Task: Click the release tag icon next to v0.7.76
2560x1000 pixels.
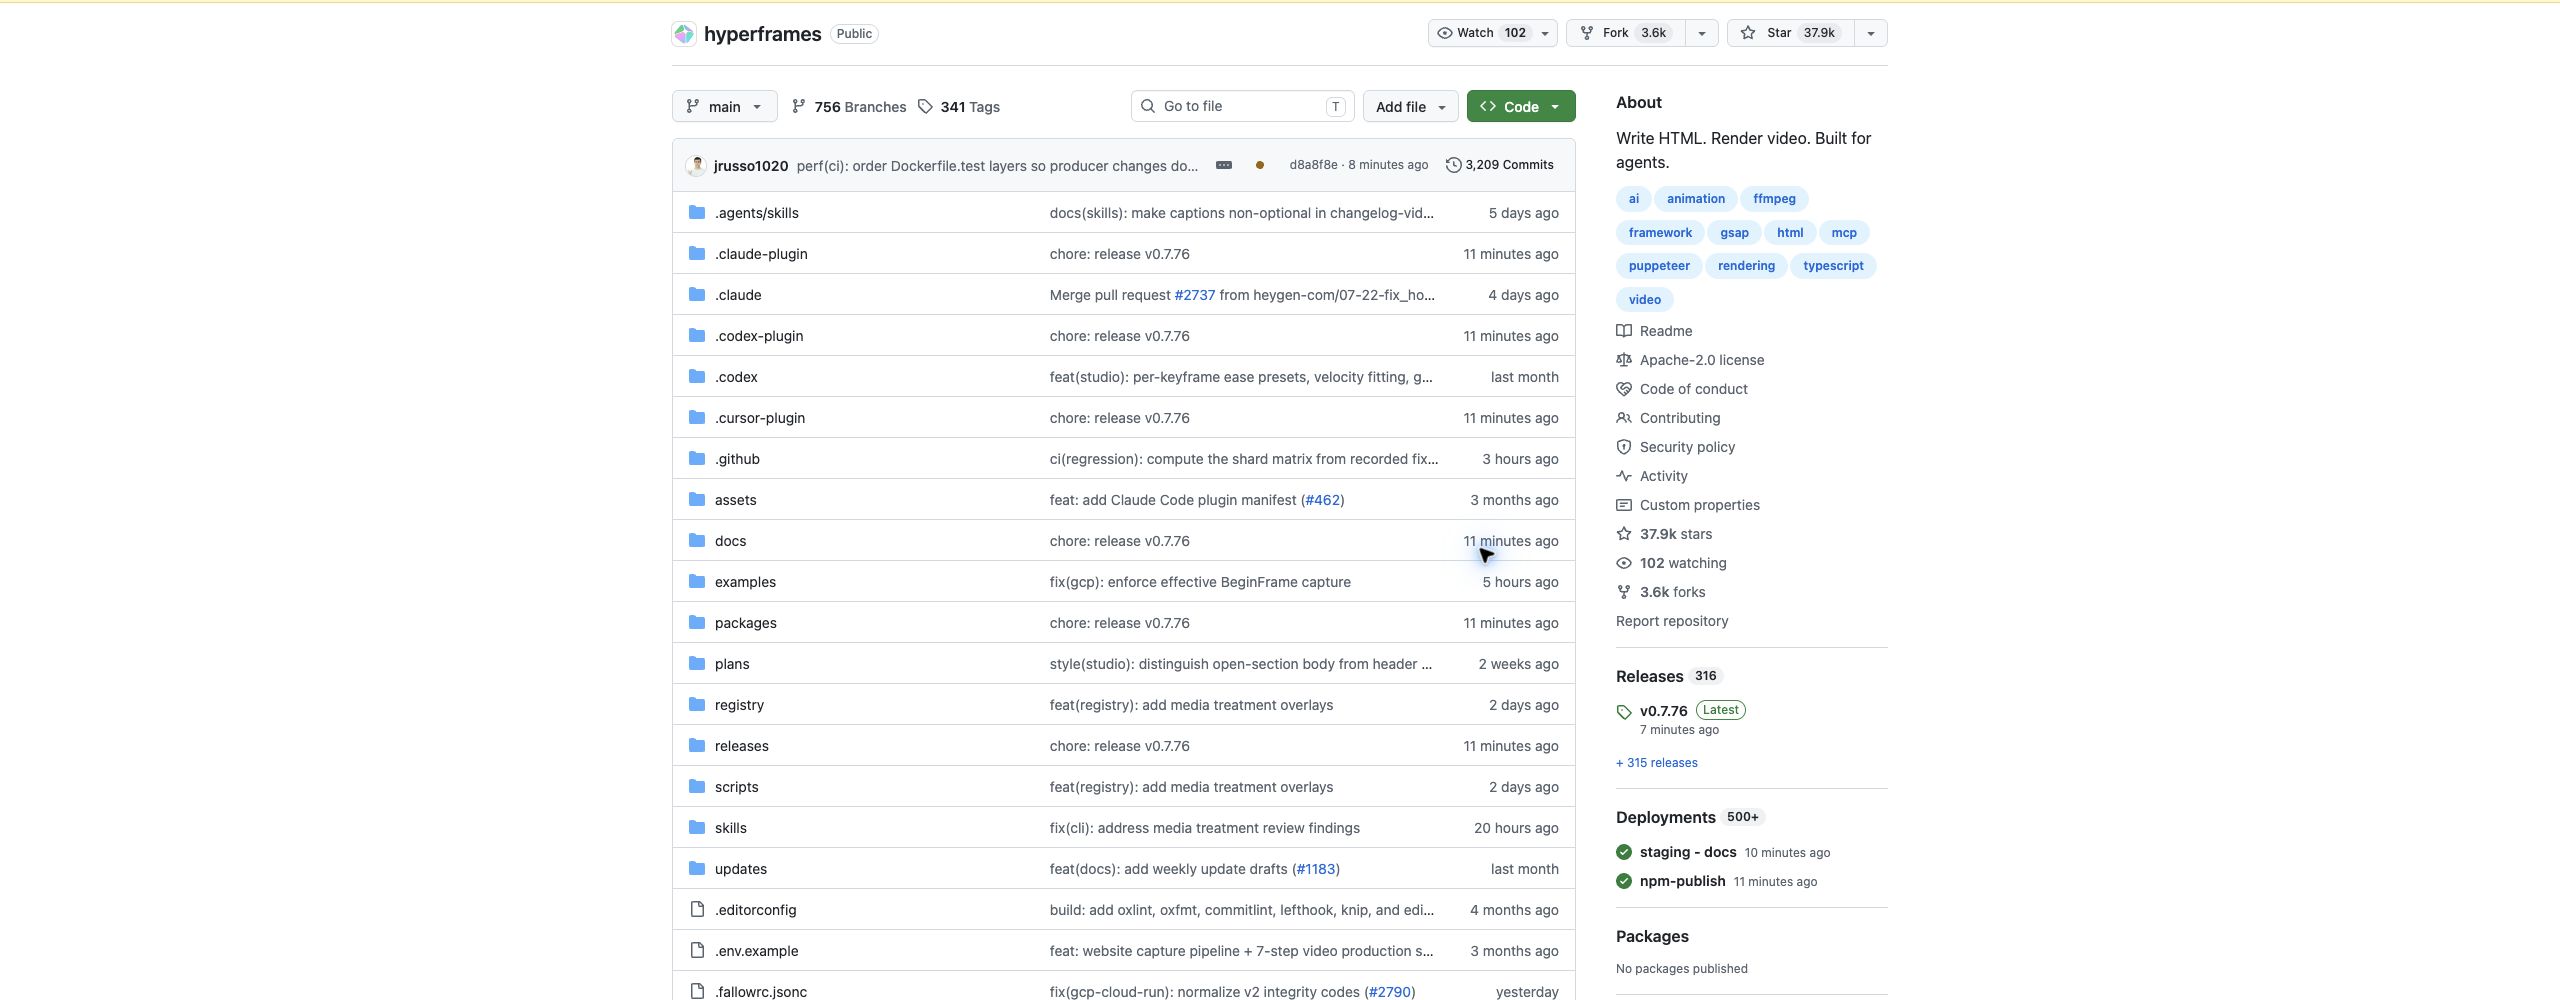Action: pos(1624,712)
